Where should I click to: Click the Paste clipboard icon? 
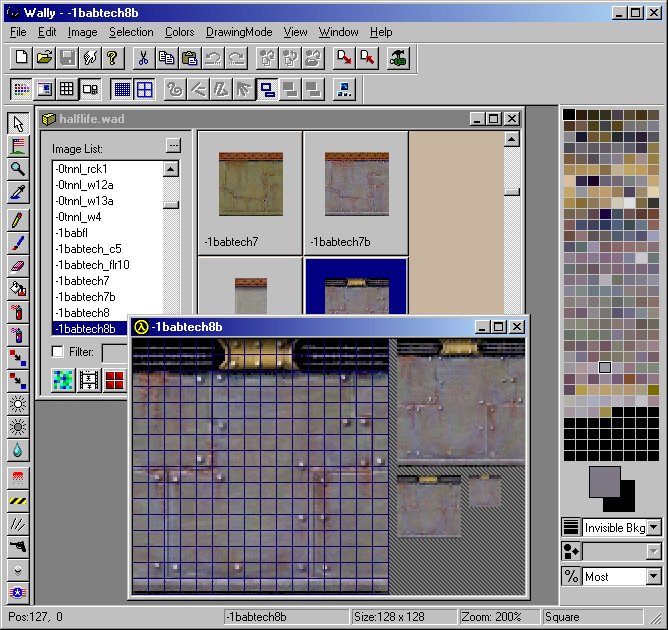point(190,58)
